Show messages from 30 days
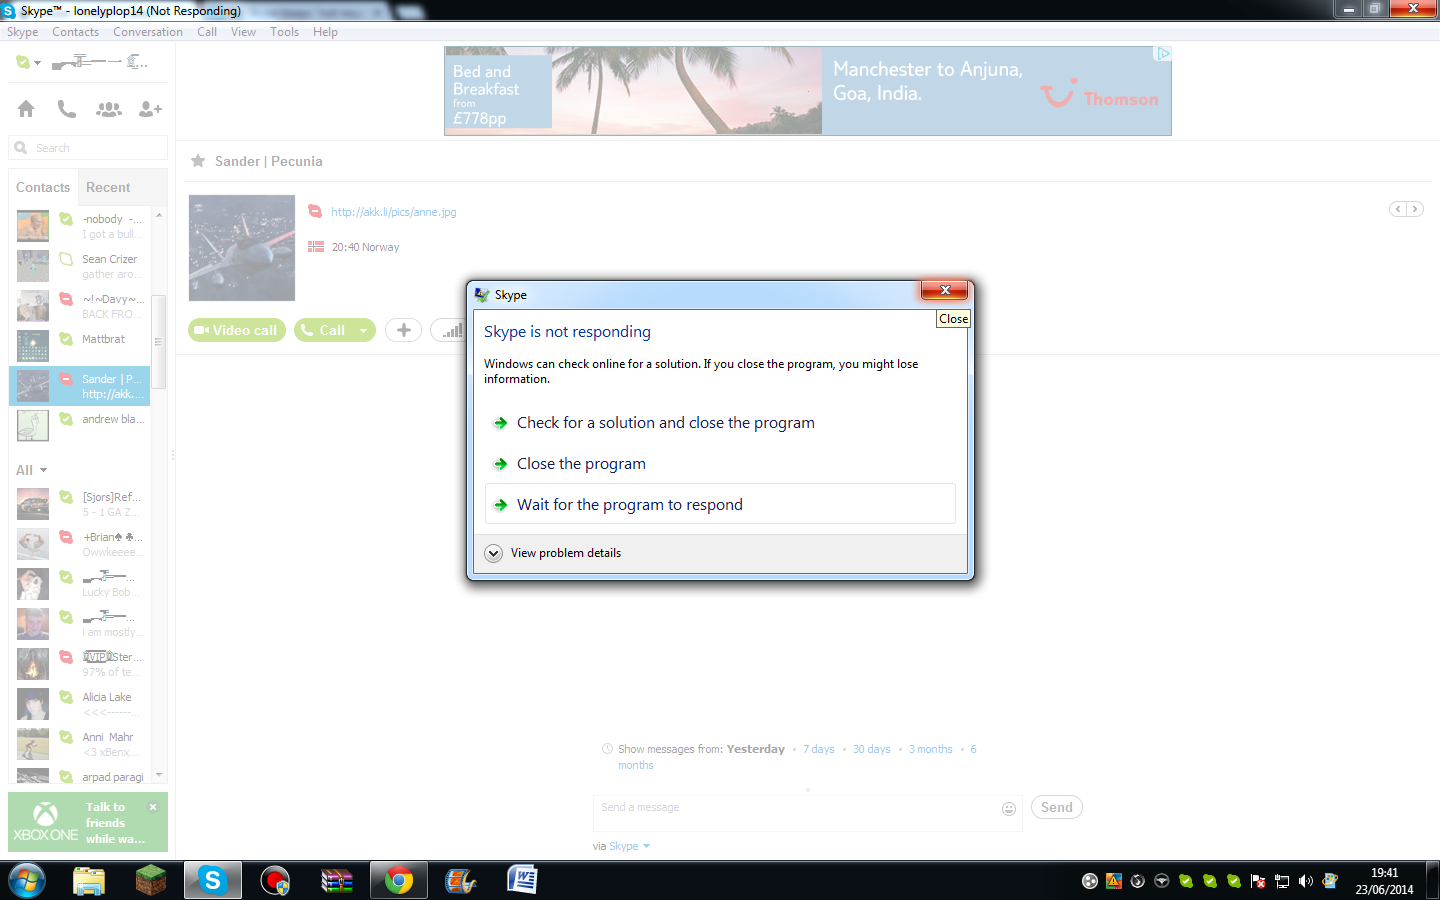 [x=871, y=749]
